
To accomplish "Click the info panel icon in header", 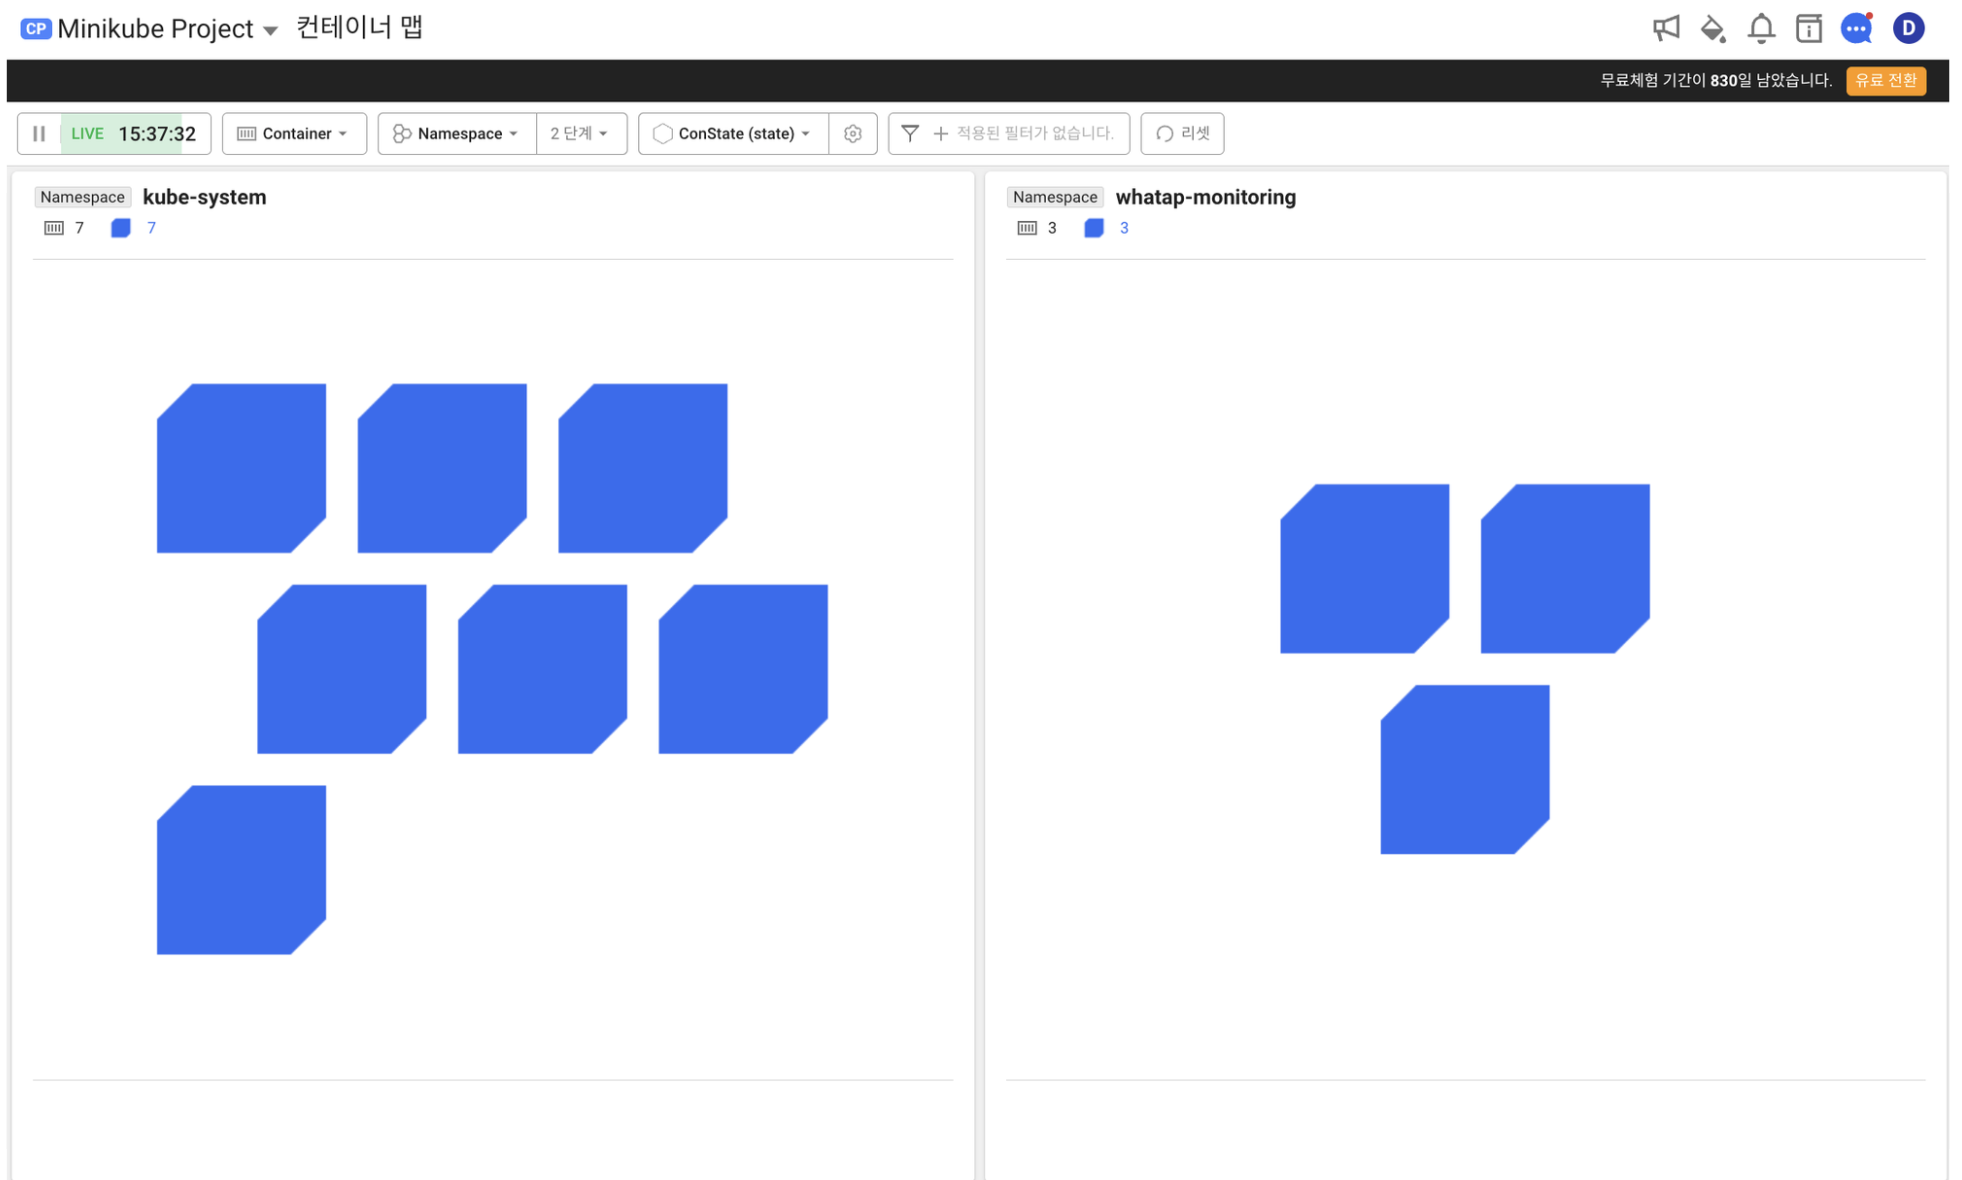I will coord(1808,28).
